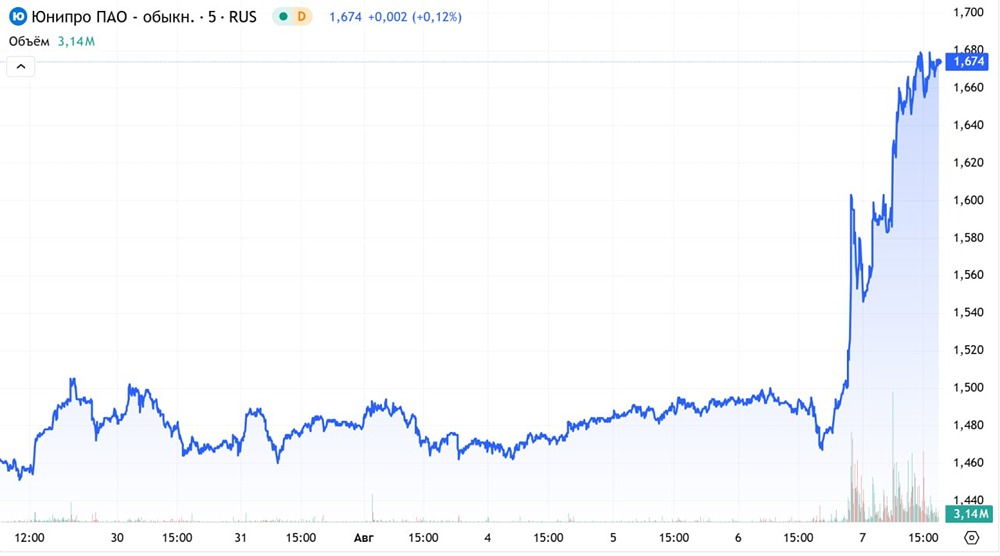The height and width of the screenshot is (556, 1000).
Task: Click price axis value 1,500
Action: coord(968,388)
